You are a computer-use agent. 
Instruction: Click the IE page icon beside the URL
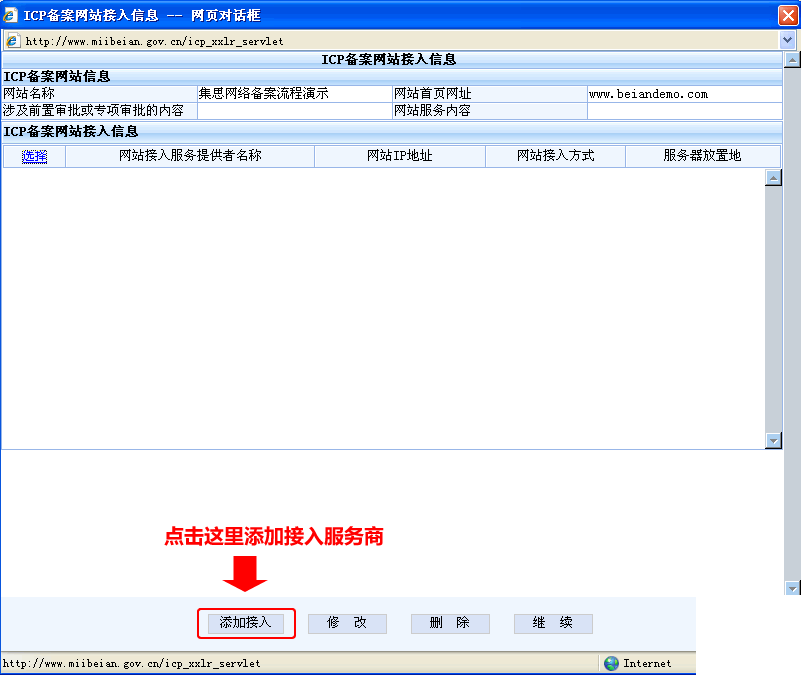[x=12, y=40]
